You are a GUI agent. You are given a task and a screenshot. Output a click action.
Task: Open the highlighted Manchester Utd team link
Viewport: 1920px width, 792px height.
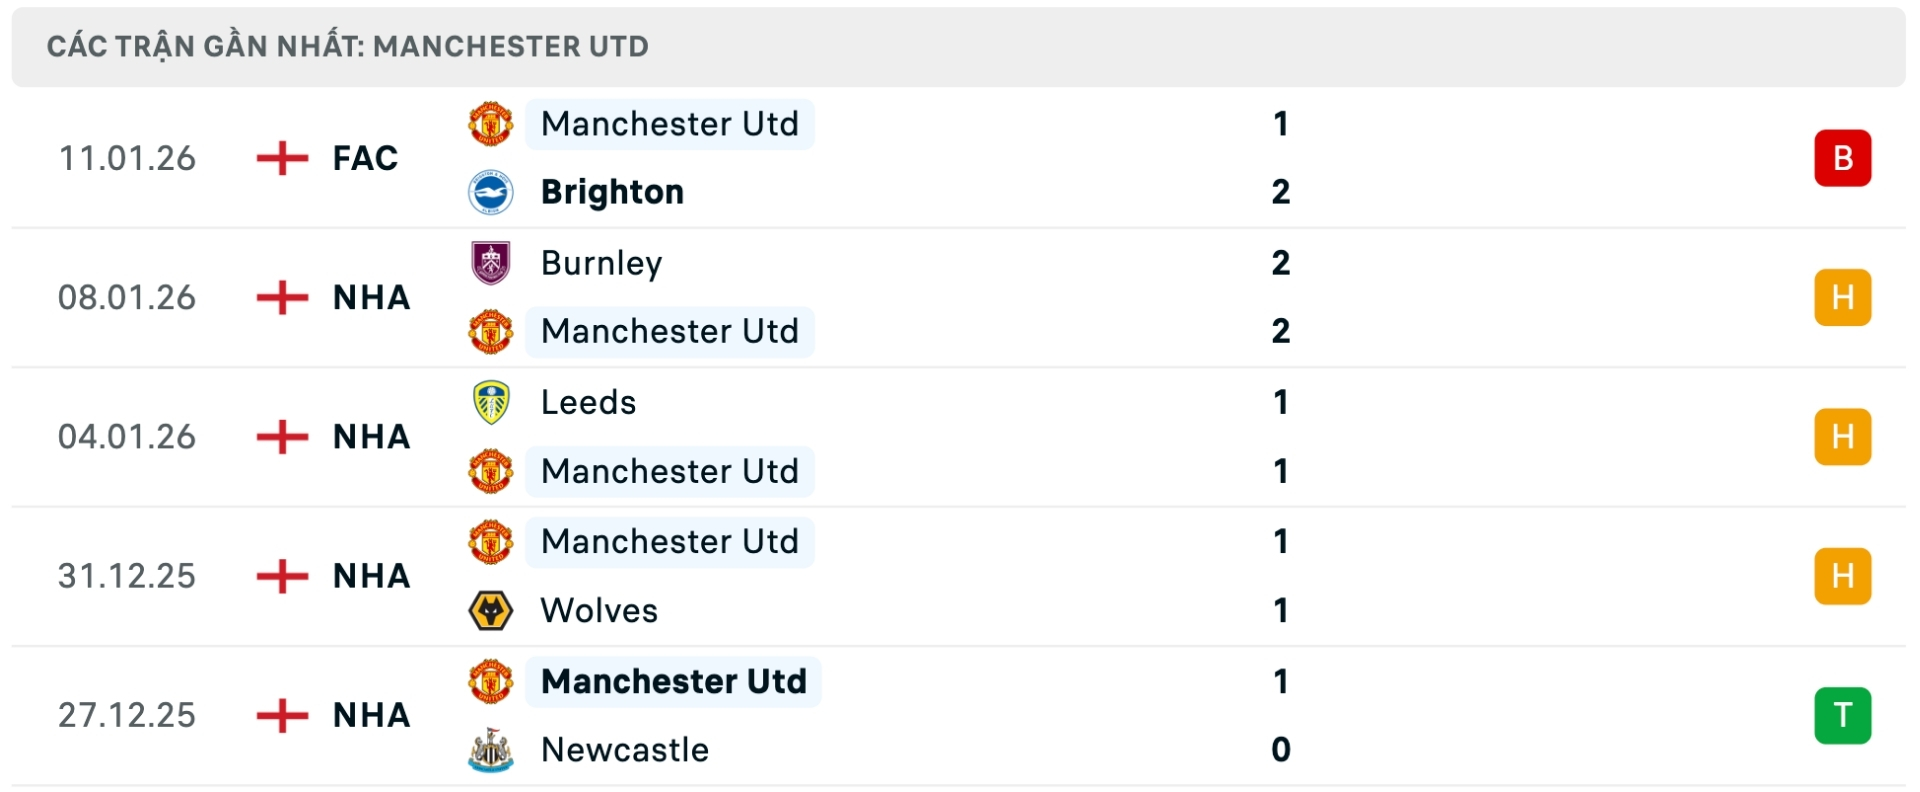(x=669, y=124)
